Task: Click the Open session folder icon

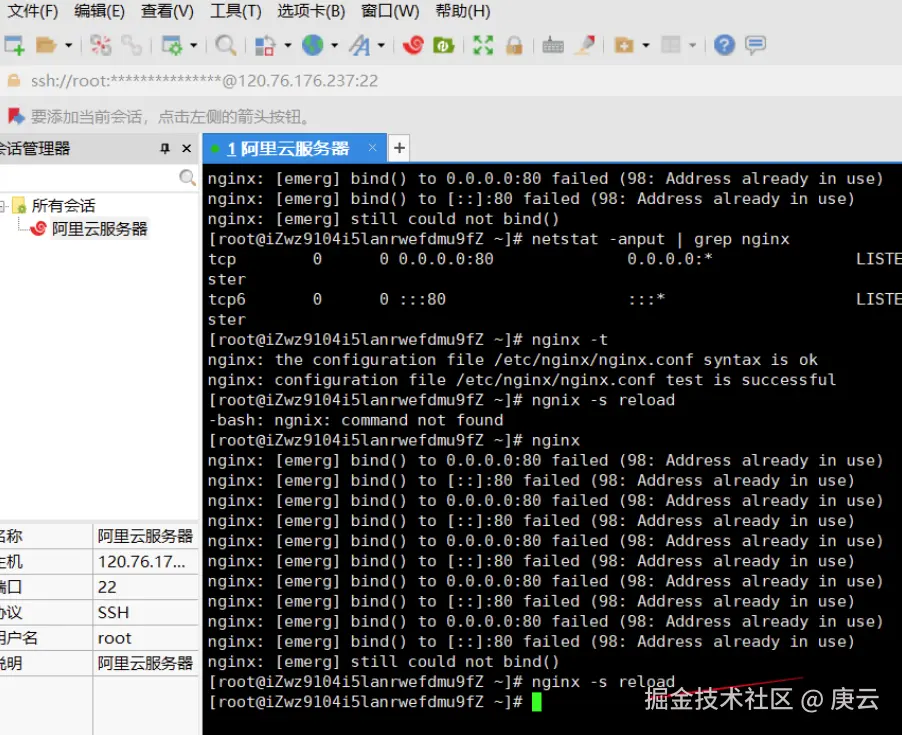Action: 45,45
